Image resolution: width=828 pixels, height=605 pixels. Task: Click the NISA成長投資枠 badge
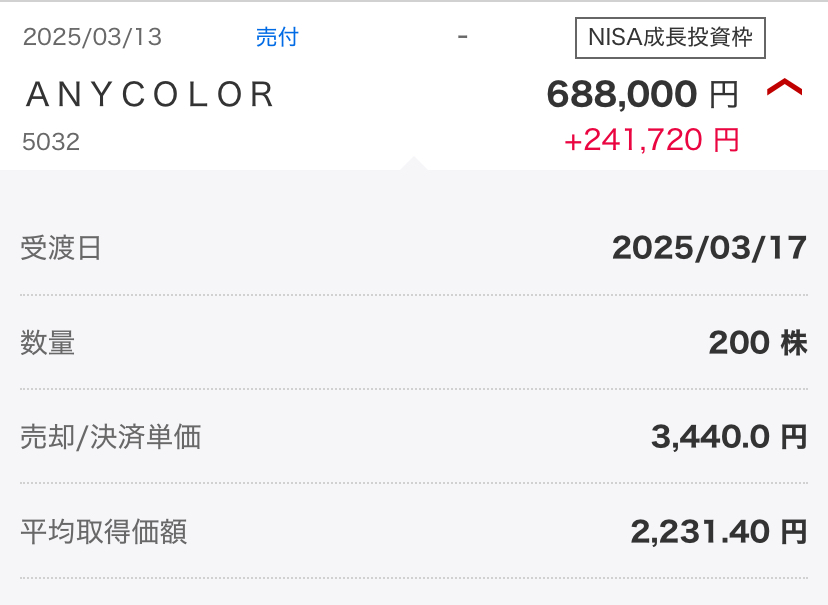click(670, 39)
